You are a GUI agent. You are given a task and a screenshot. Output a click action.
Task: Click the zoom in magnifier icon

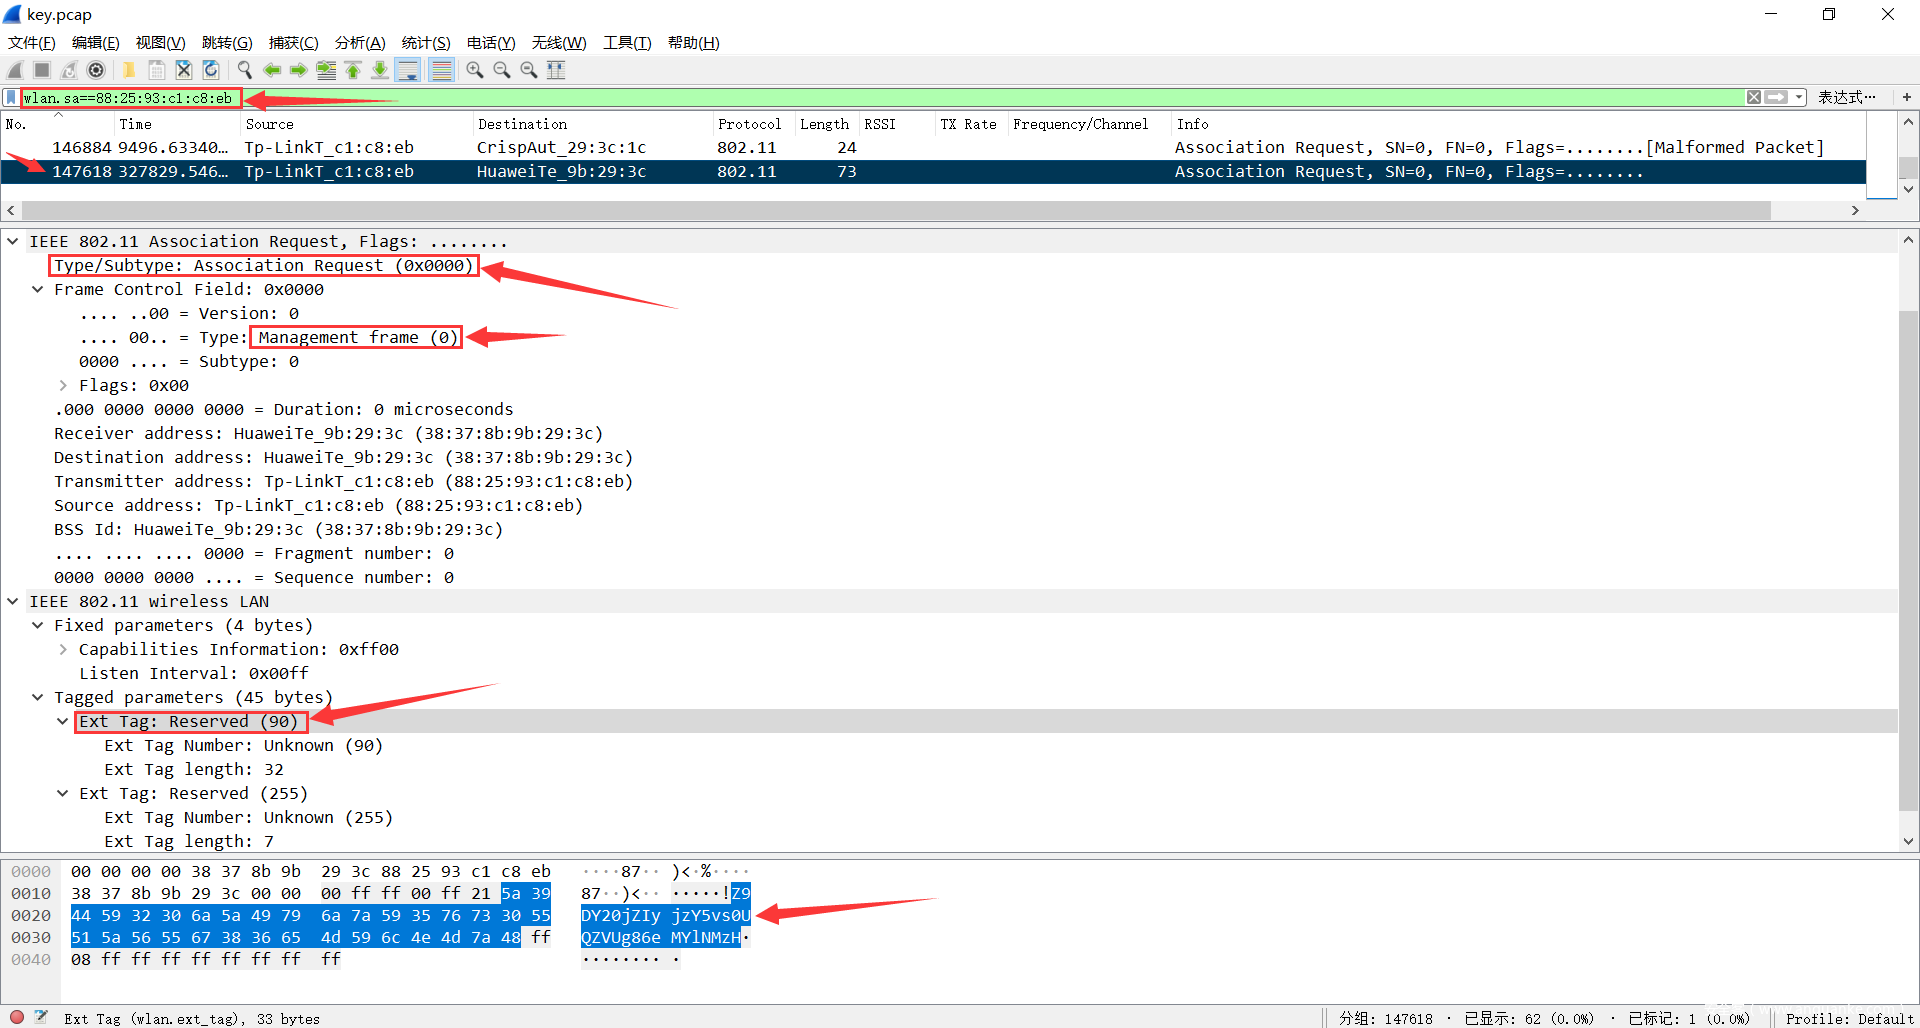pos(475,70)
